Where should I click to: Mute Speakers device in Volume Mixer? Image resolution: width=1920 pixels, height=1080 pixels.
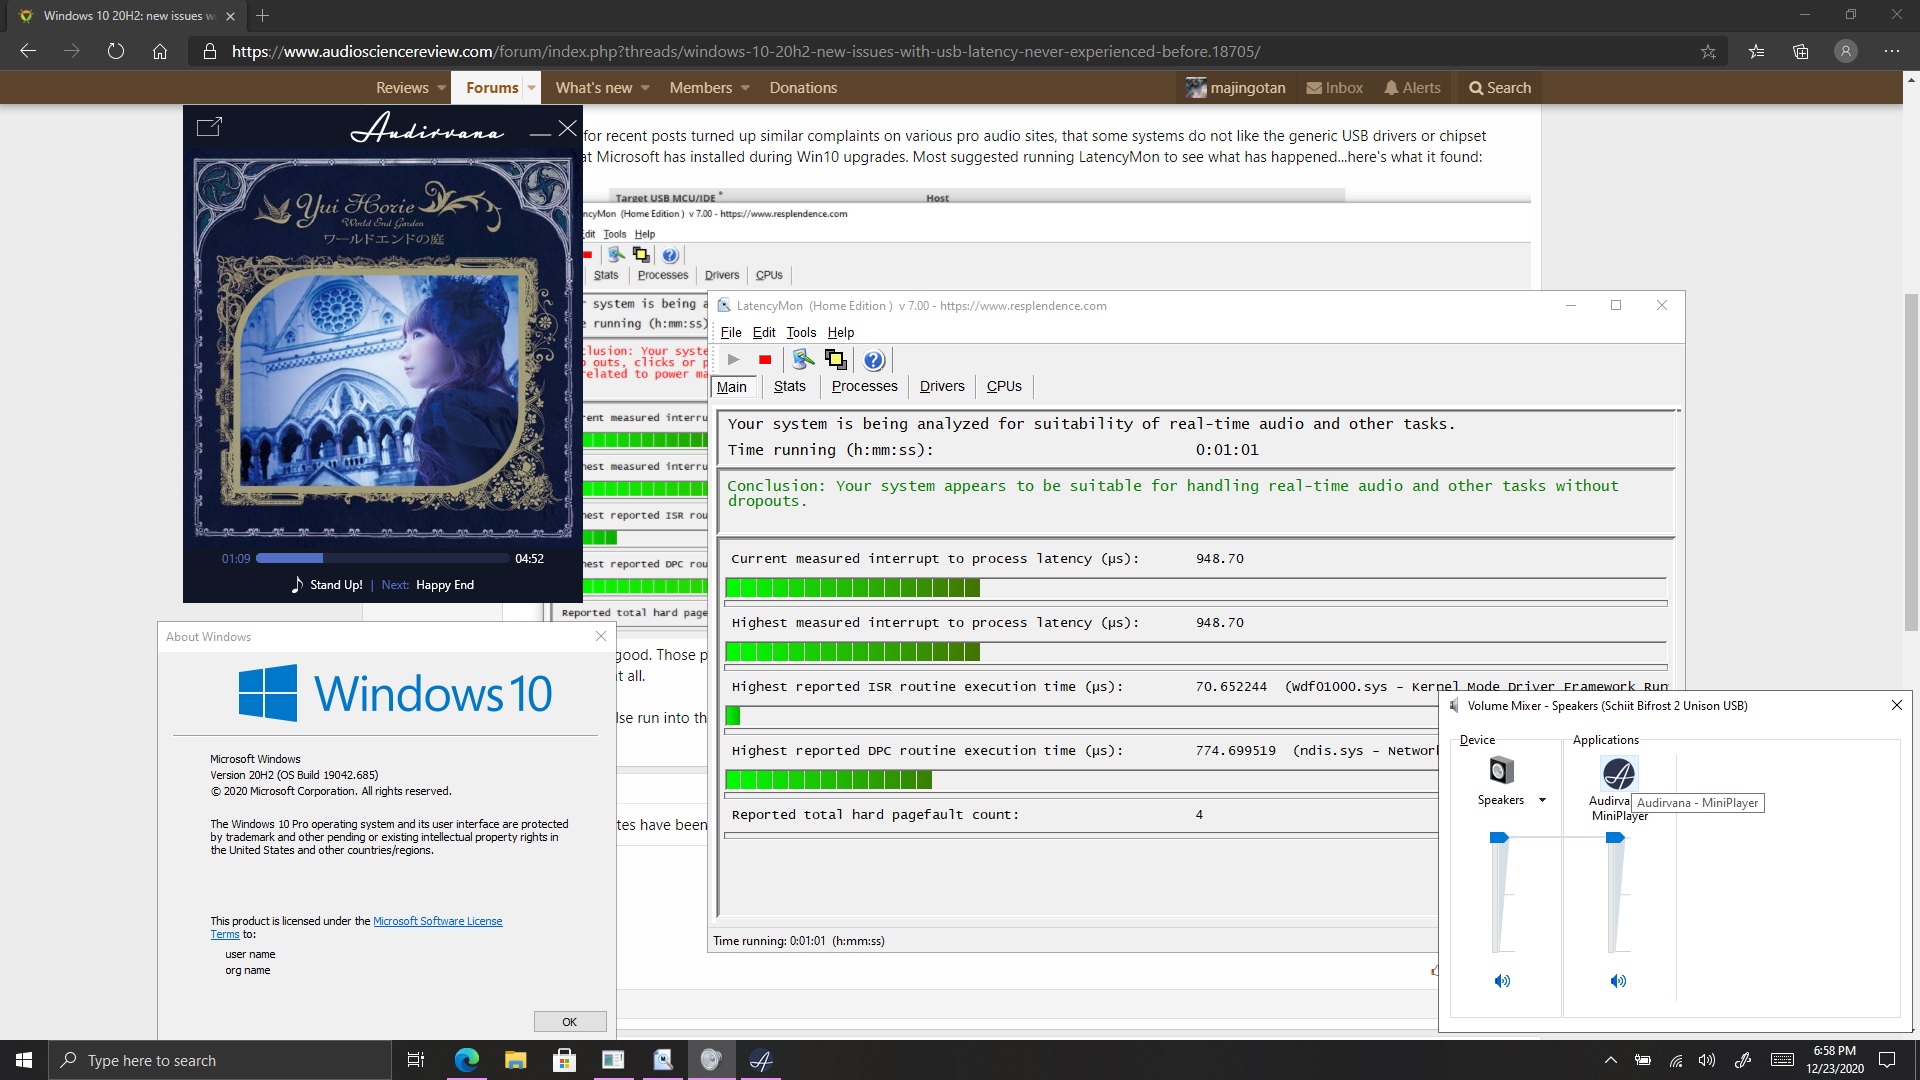(x=1502, y=981)
